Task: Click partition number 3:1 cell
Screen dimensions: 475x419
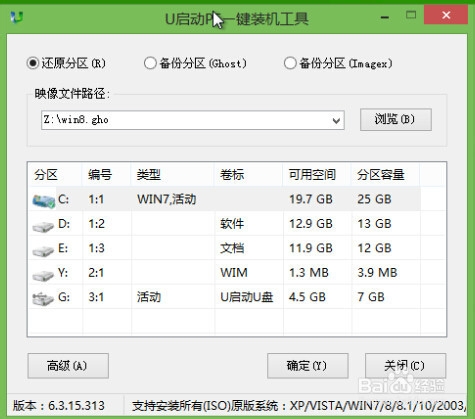Action: (96, 297)
